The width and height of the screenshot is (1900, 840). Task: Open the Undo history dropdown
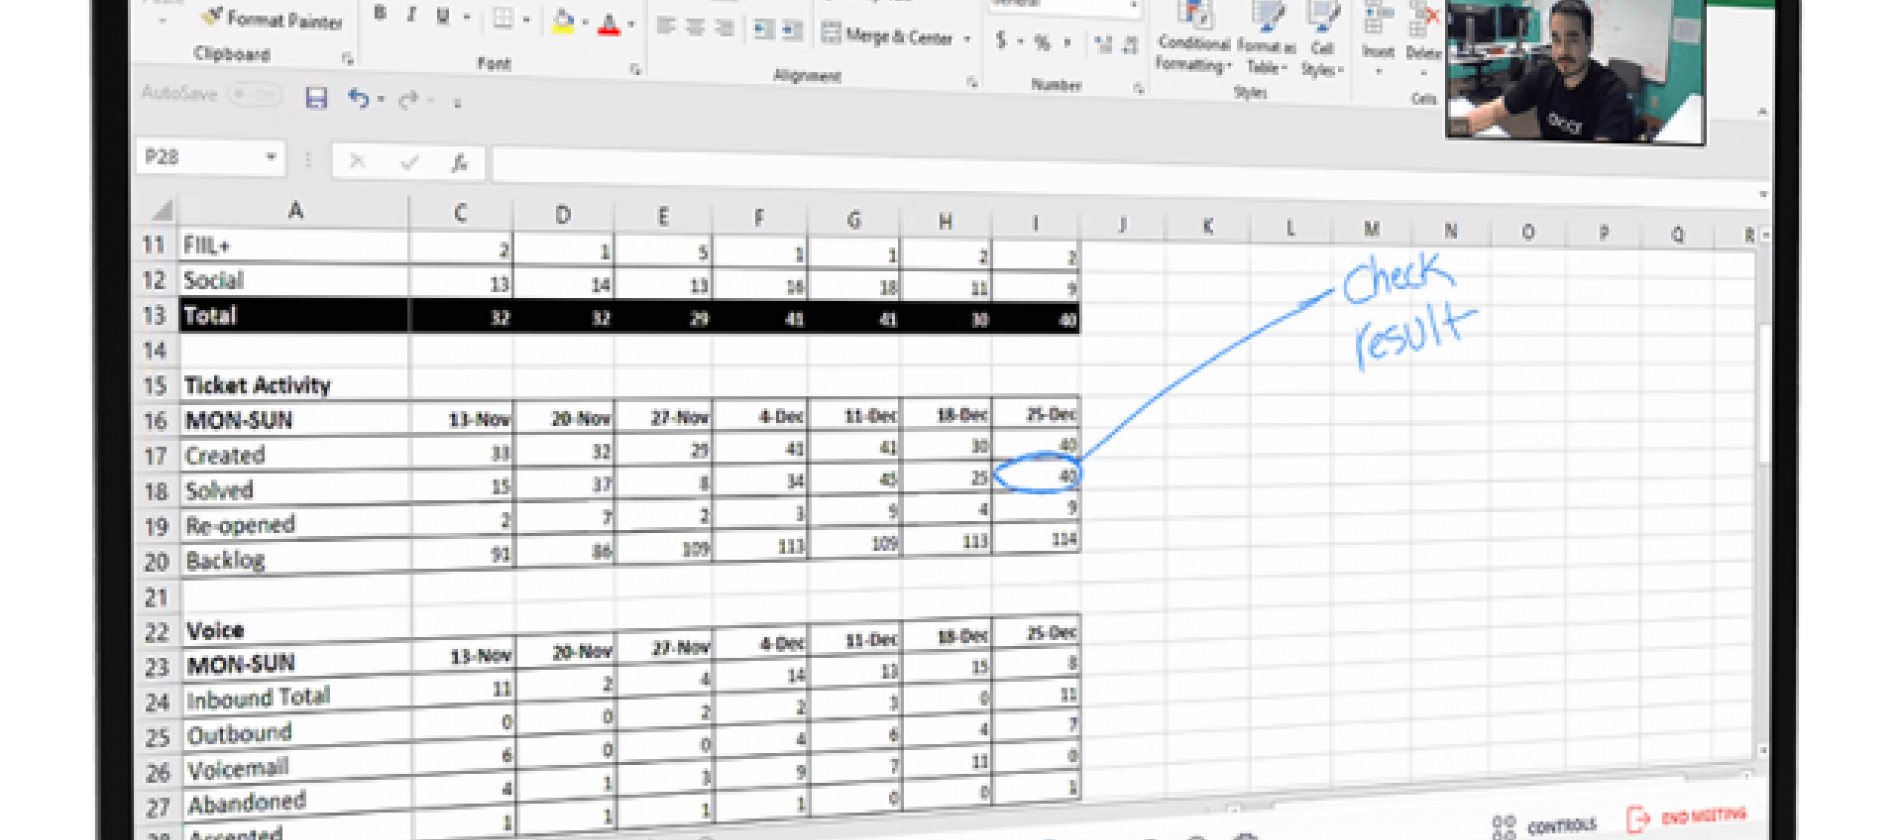381,100
